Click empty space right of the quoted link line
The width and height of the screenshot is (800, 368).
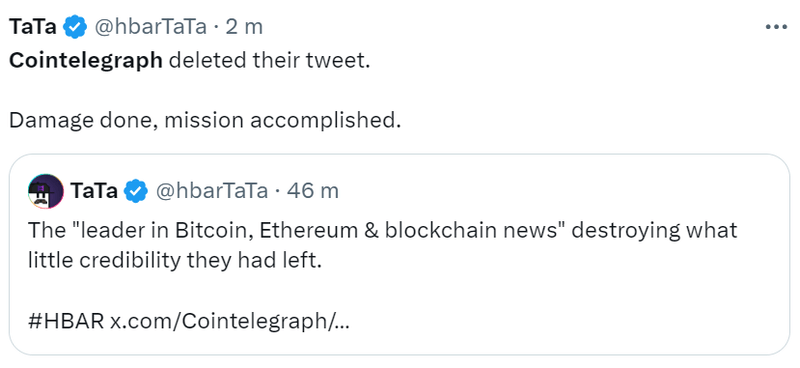point(561,323)
